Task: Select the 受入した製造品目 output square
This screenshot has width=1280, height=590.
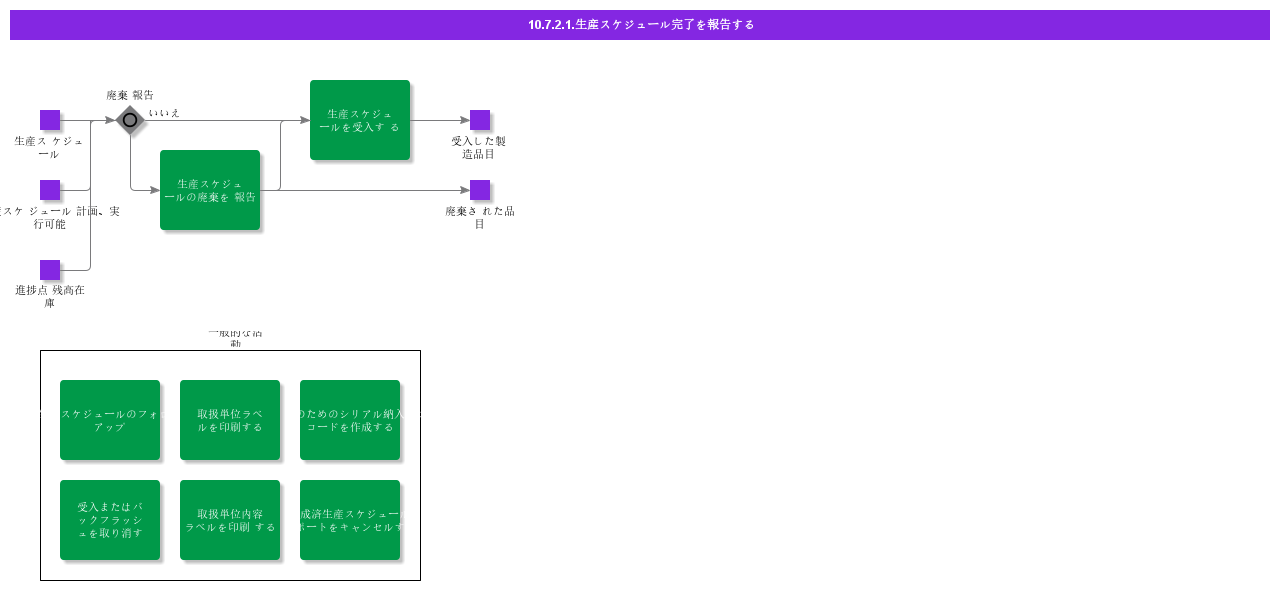Action: [480, 120]
